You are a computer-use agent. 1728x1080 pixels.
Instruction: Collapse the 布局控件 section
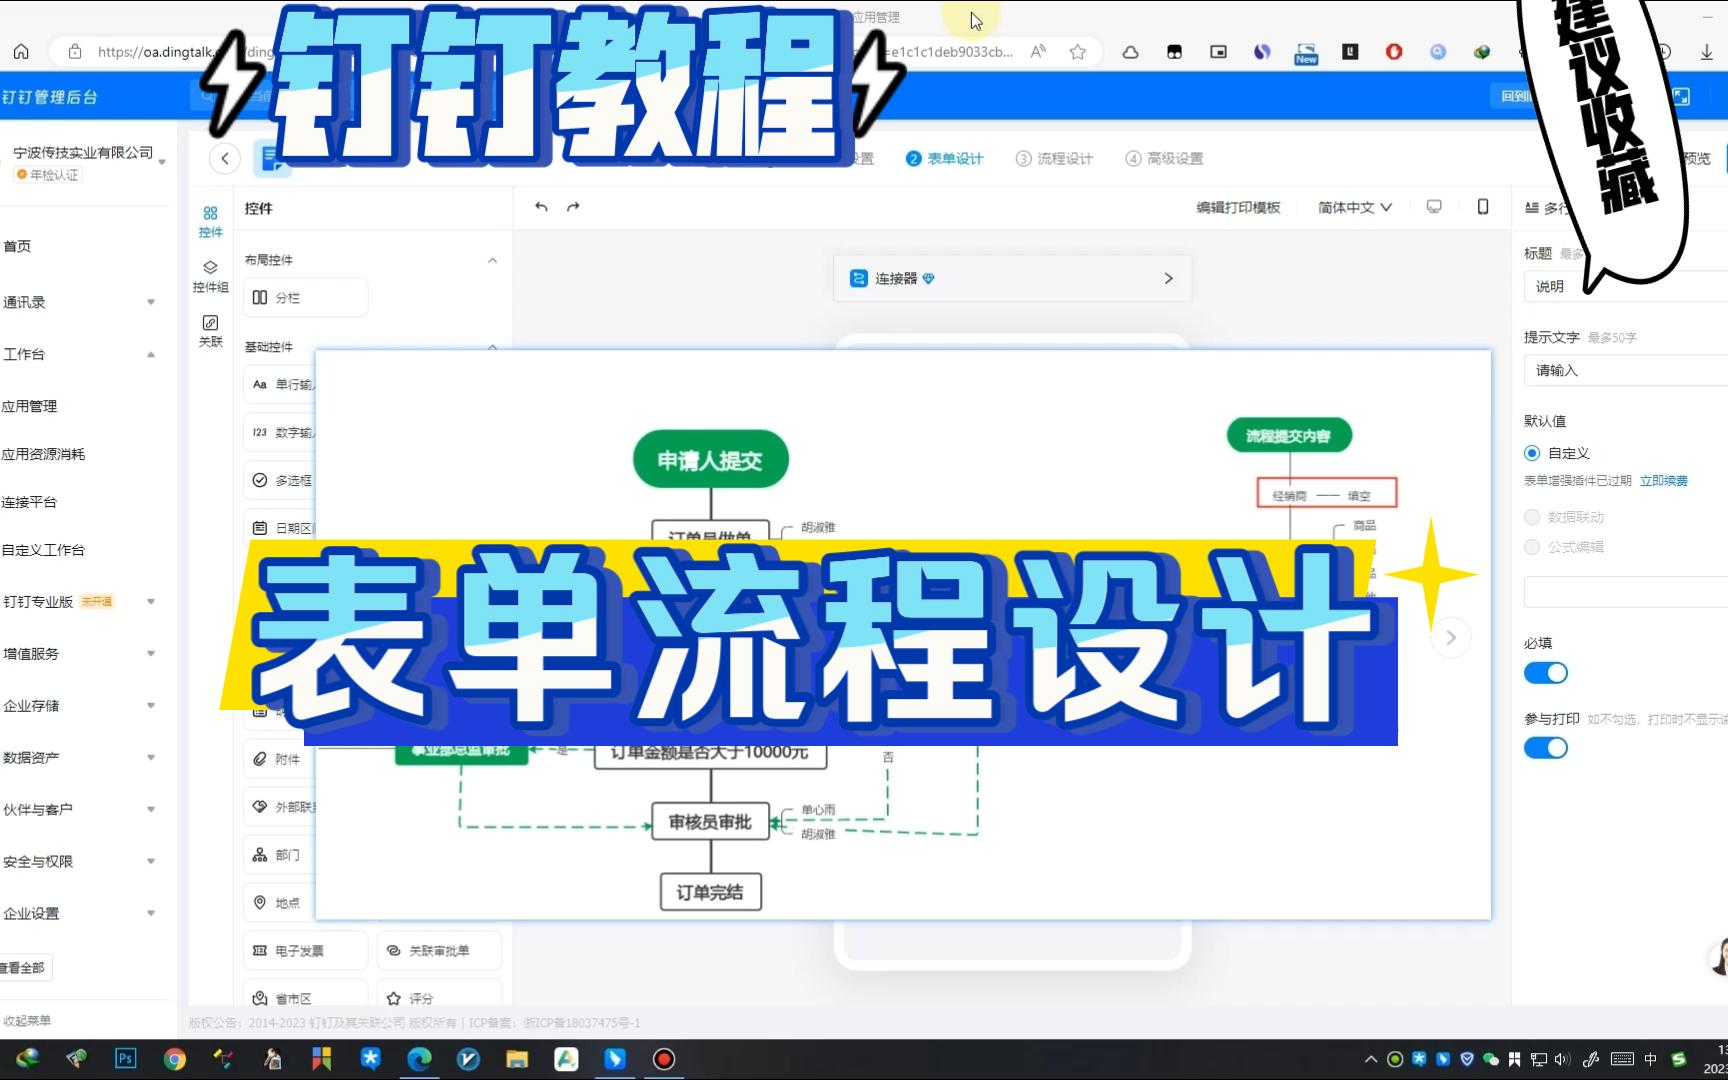pyautogui.click(x=492, y=260)
